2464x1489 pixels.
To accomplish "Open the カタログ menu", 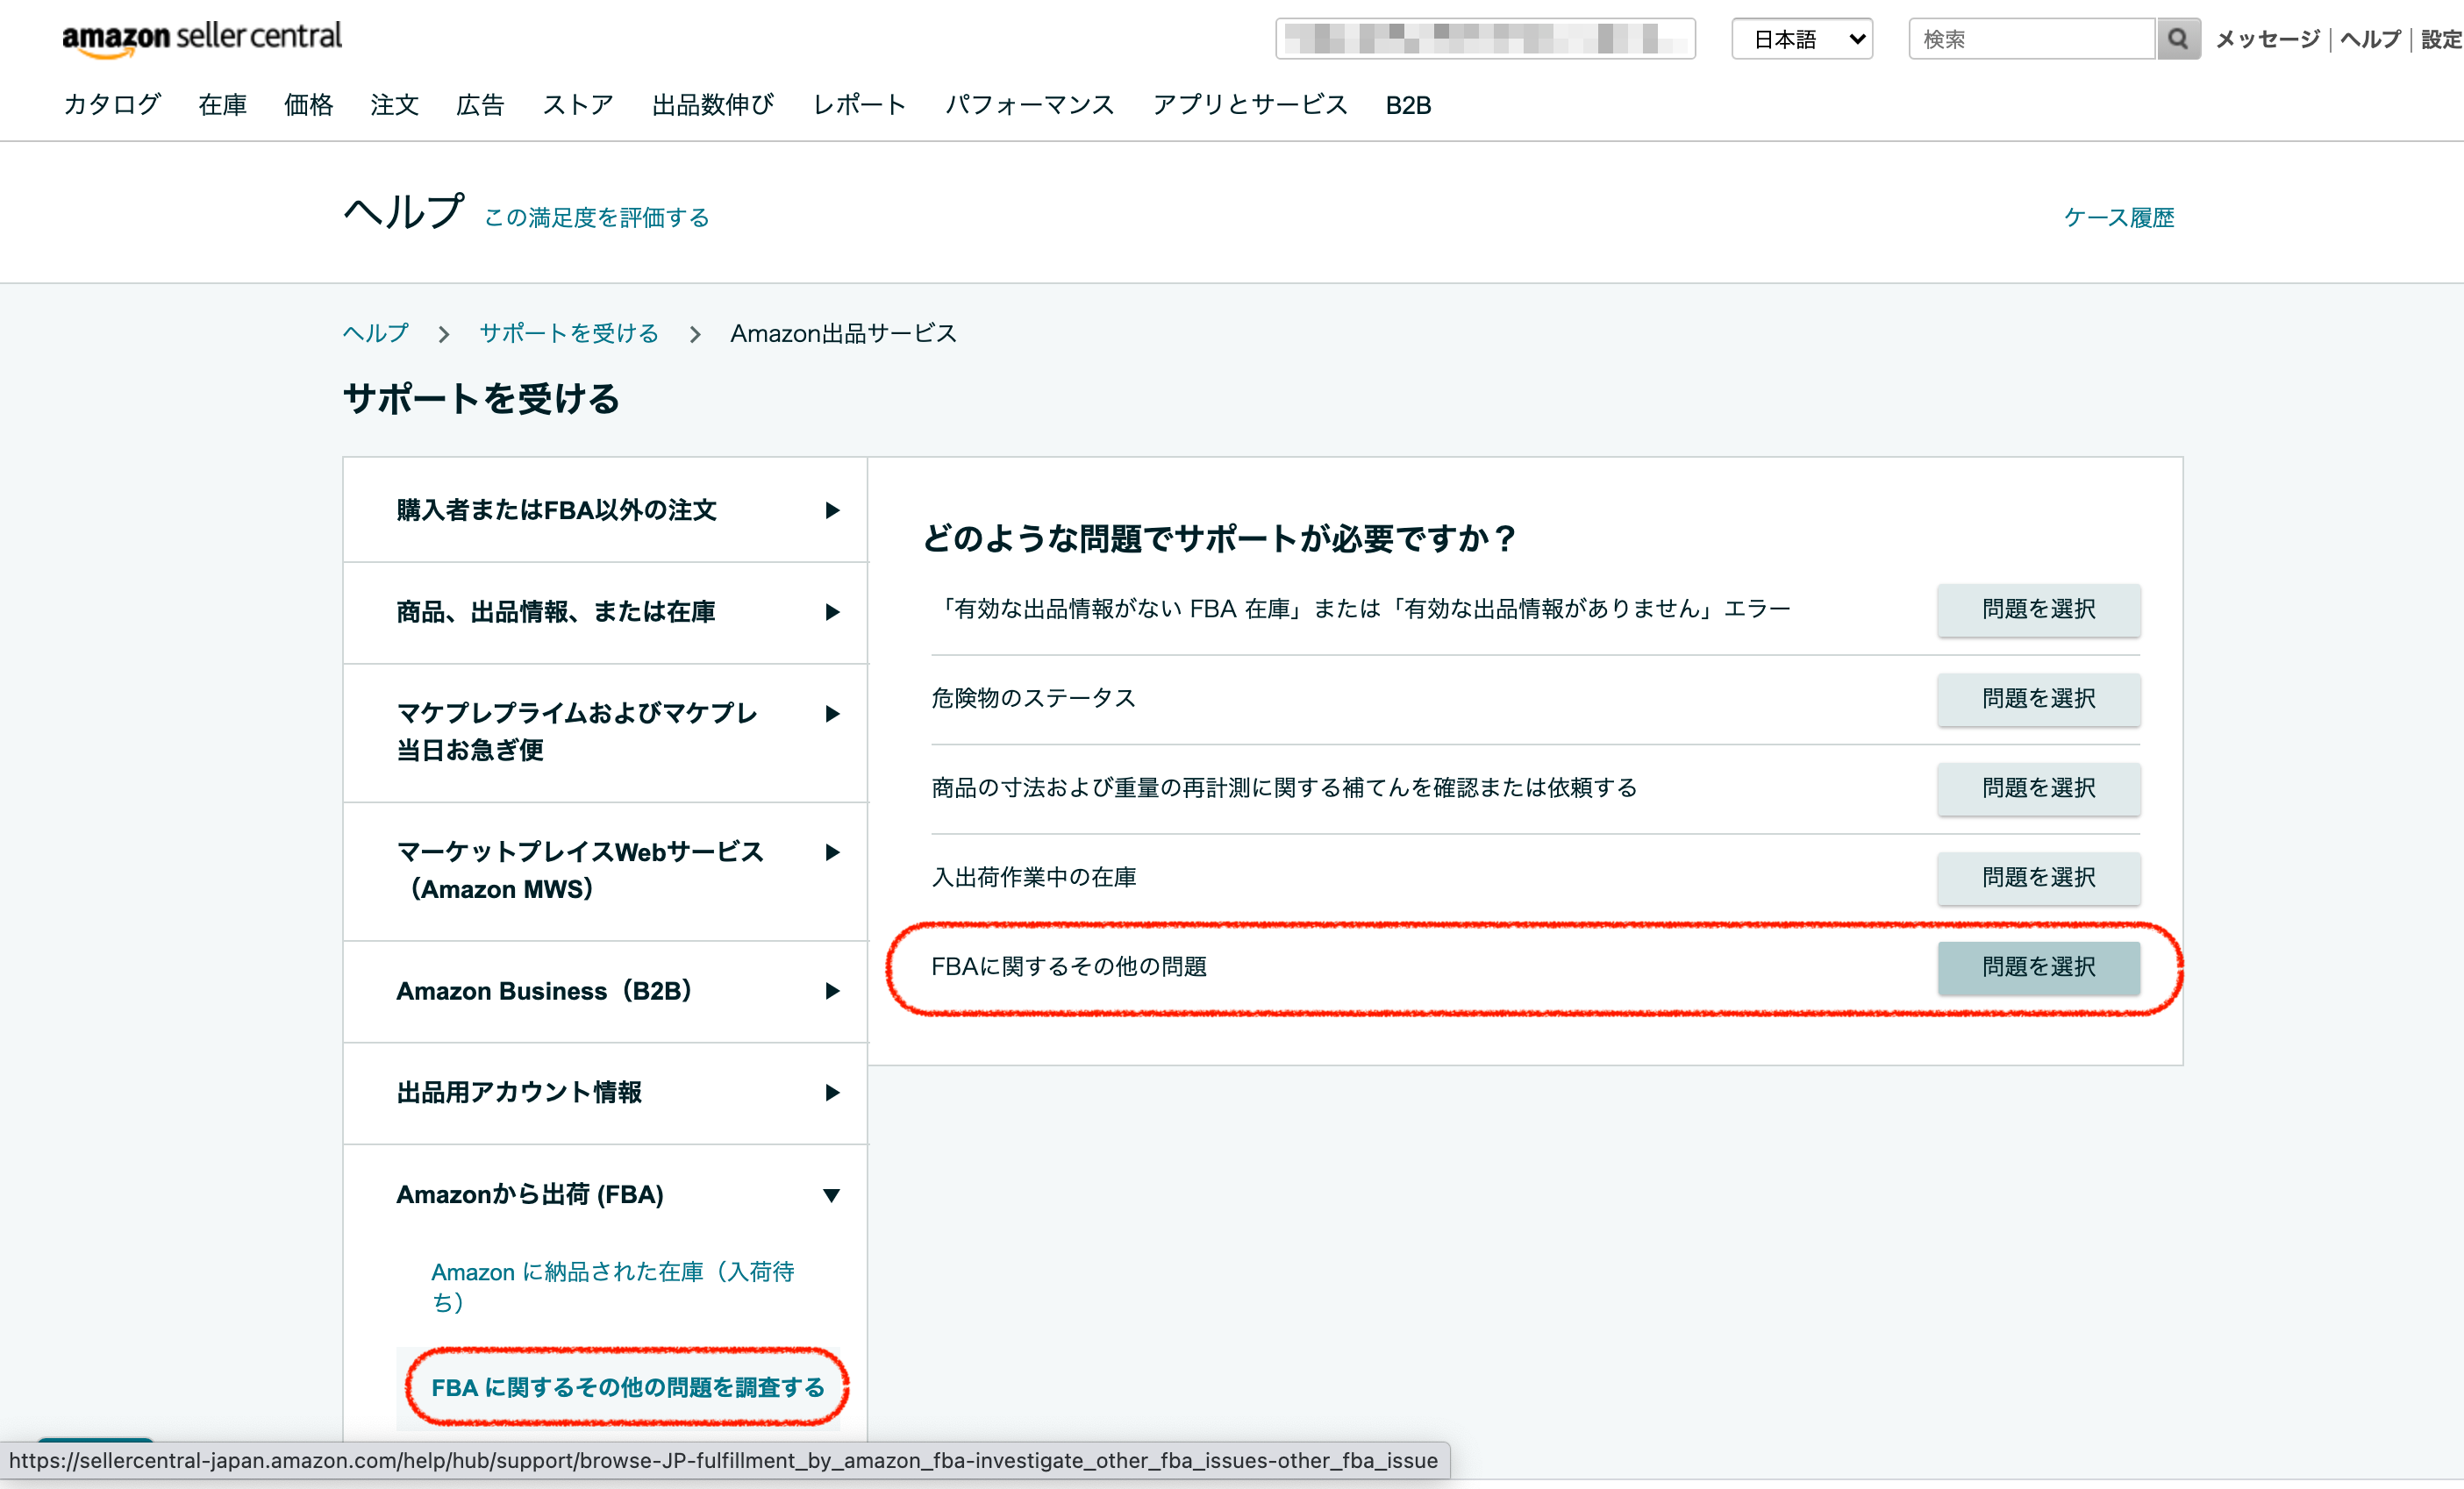I will click(112, 105).
